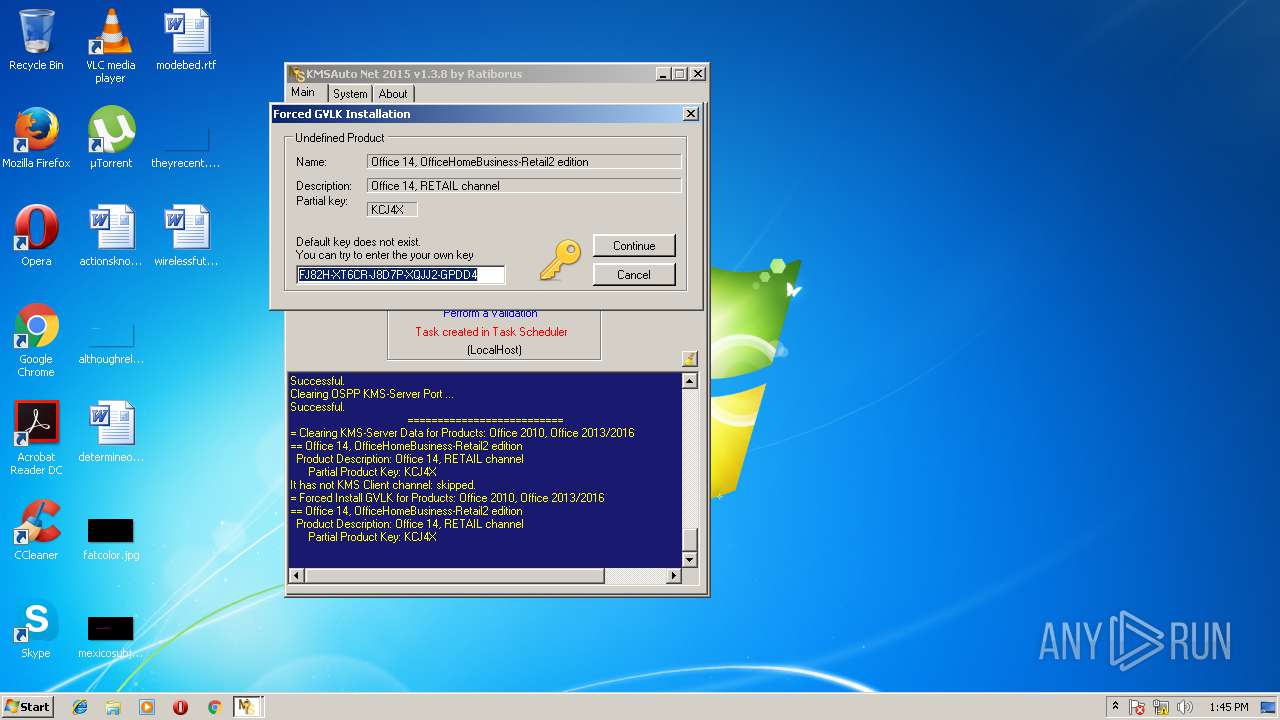Click the 1:45 PM clock
The height and width of the screenshot is (720, 1280).
(x=1228, y=707)
